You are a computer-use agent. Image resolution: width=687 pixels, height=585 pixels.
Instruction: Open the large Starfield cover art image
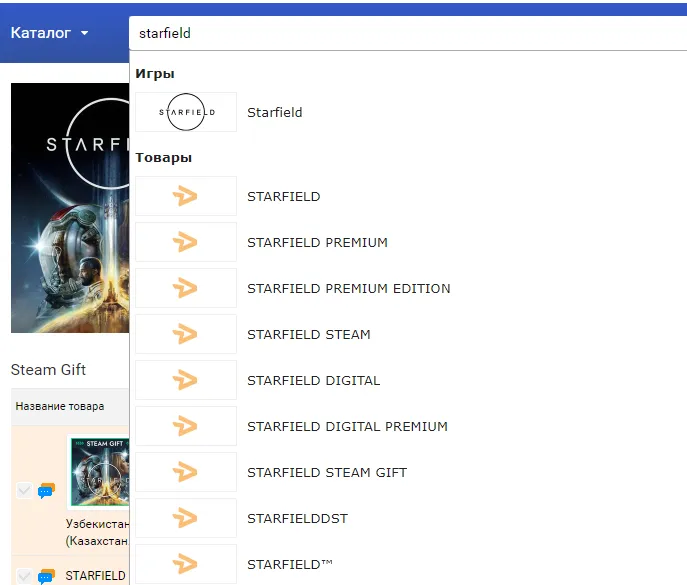click(70, 208)
